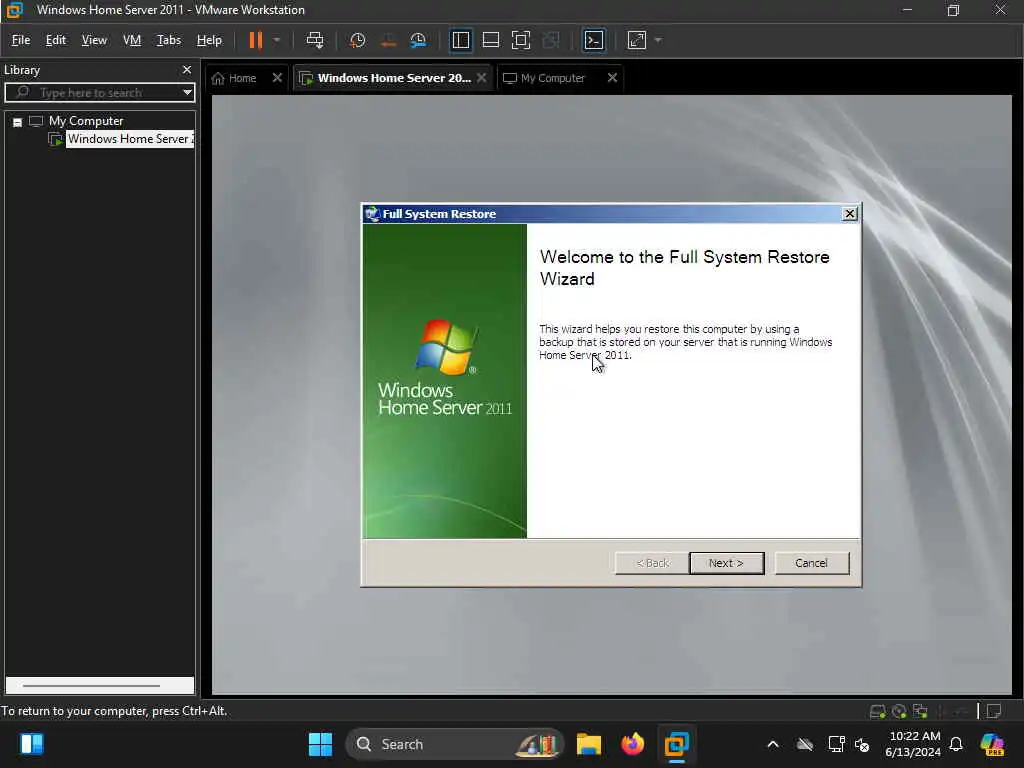Open Firefox from the taskbar
The height and width of the screenshot is (768, 1024).
(632, 744)
